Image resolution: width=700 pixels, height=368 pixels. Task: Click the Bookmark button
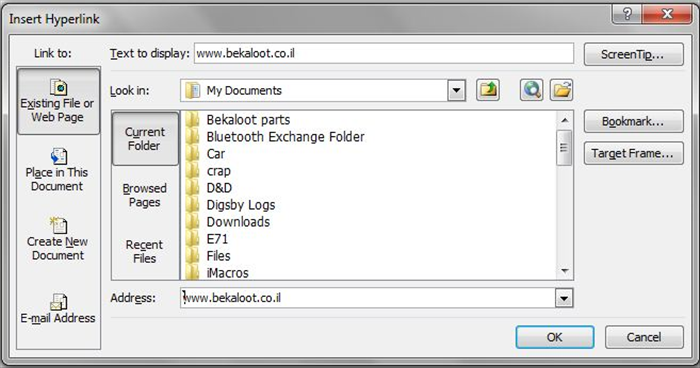point(633,121)
